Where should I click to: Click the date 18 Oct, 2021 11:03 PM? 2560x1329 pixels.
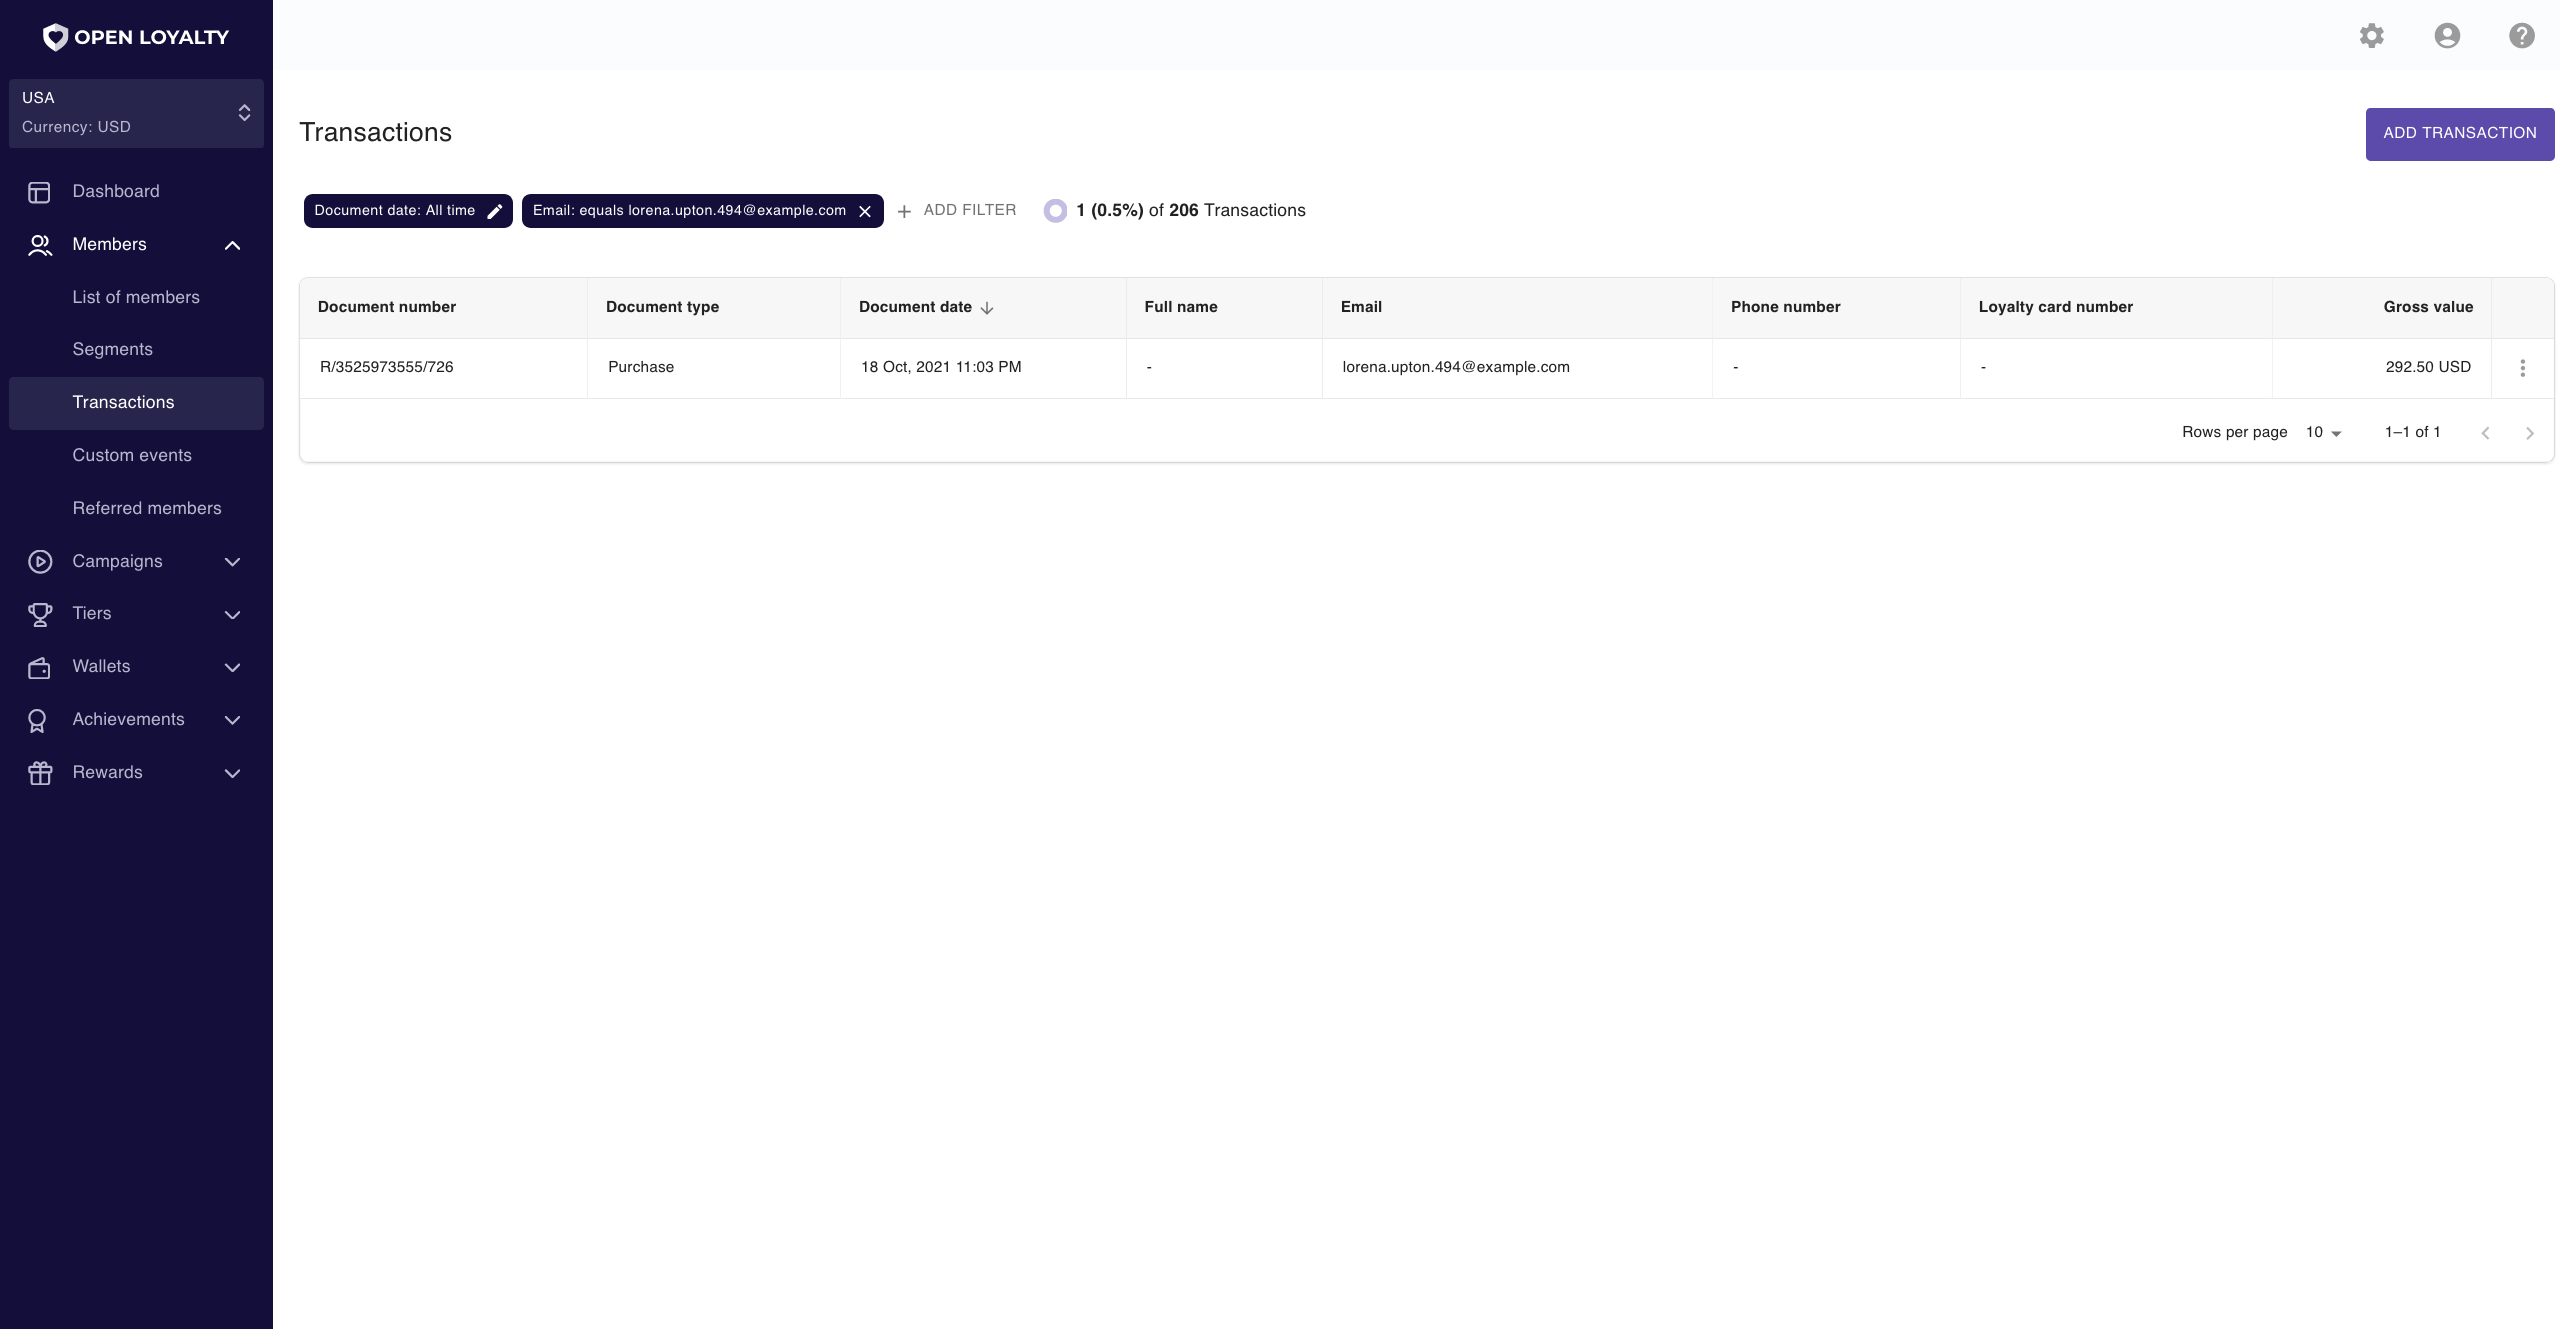[941, 367]
